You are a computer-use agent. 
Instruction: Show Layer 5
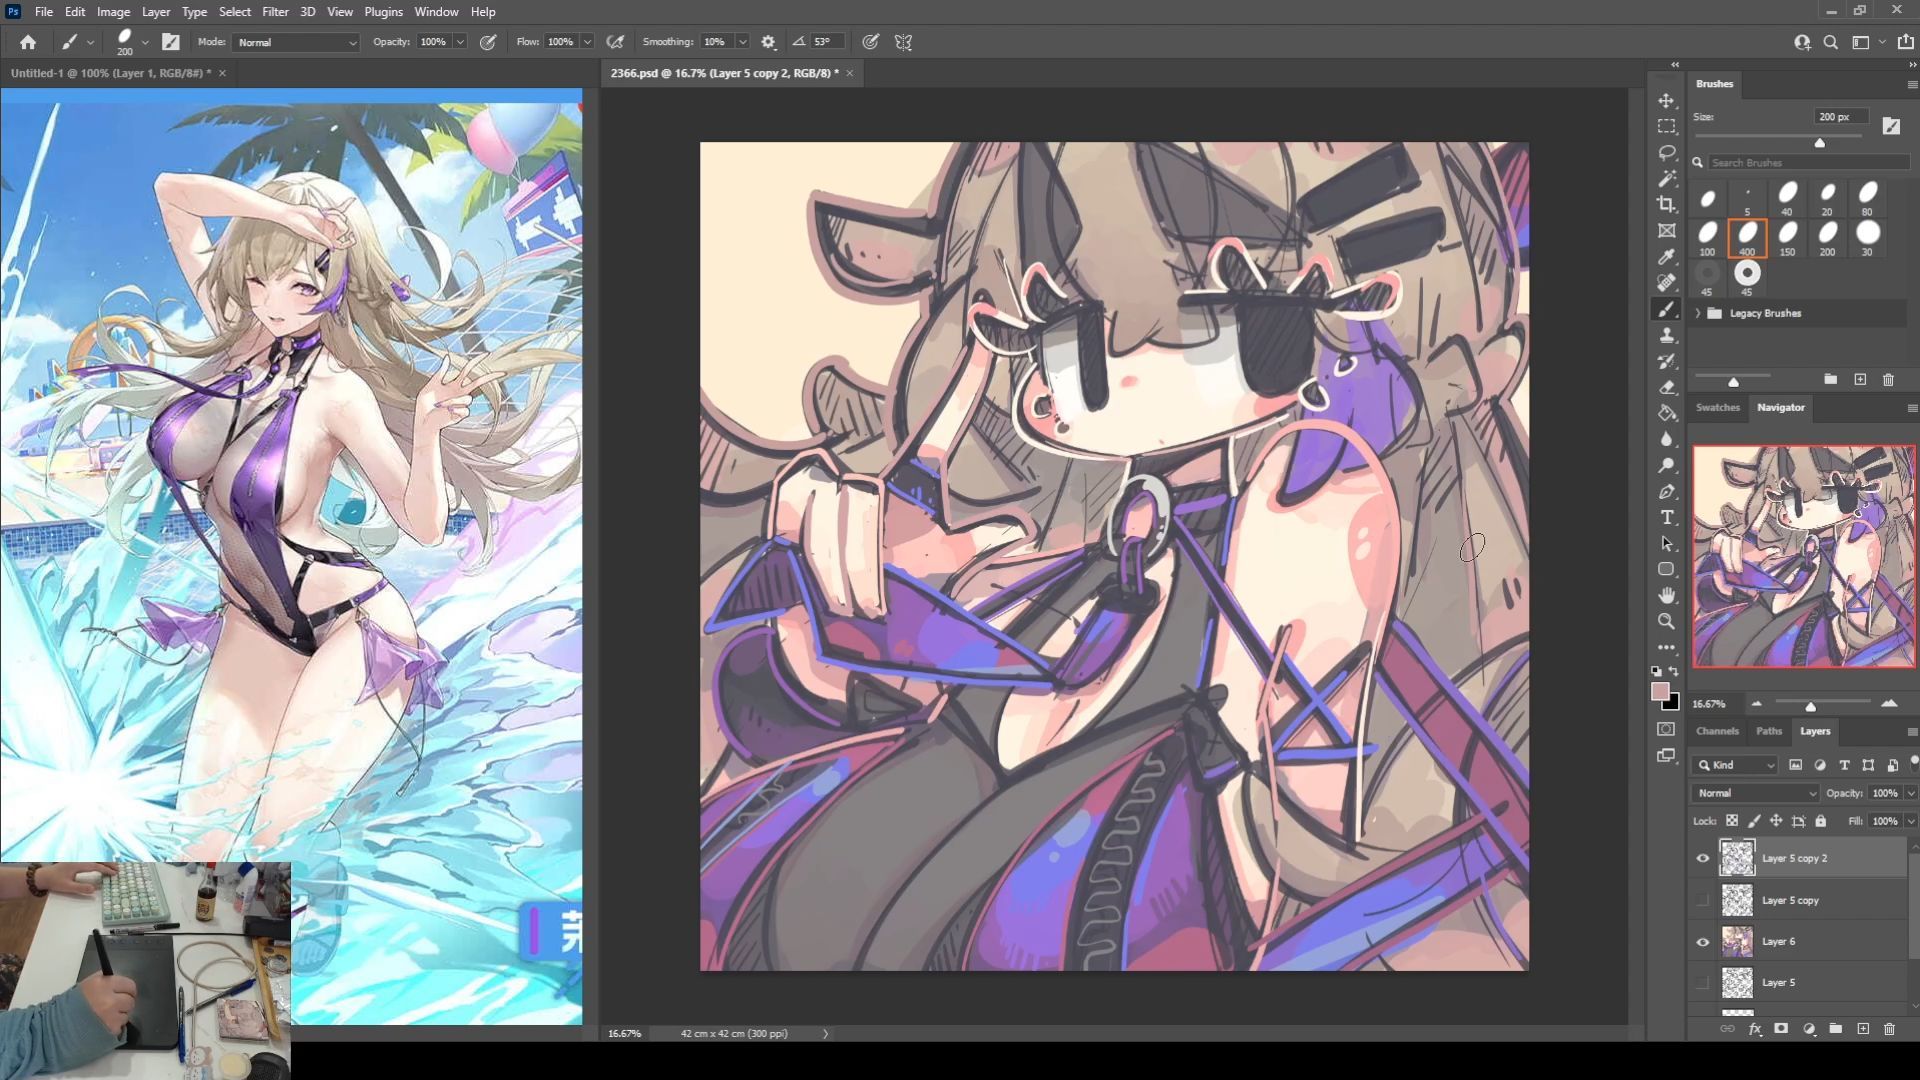[1702, 983]
